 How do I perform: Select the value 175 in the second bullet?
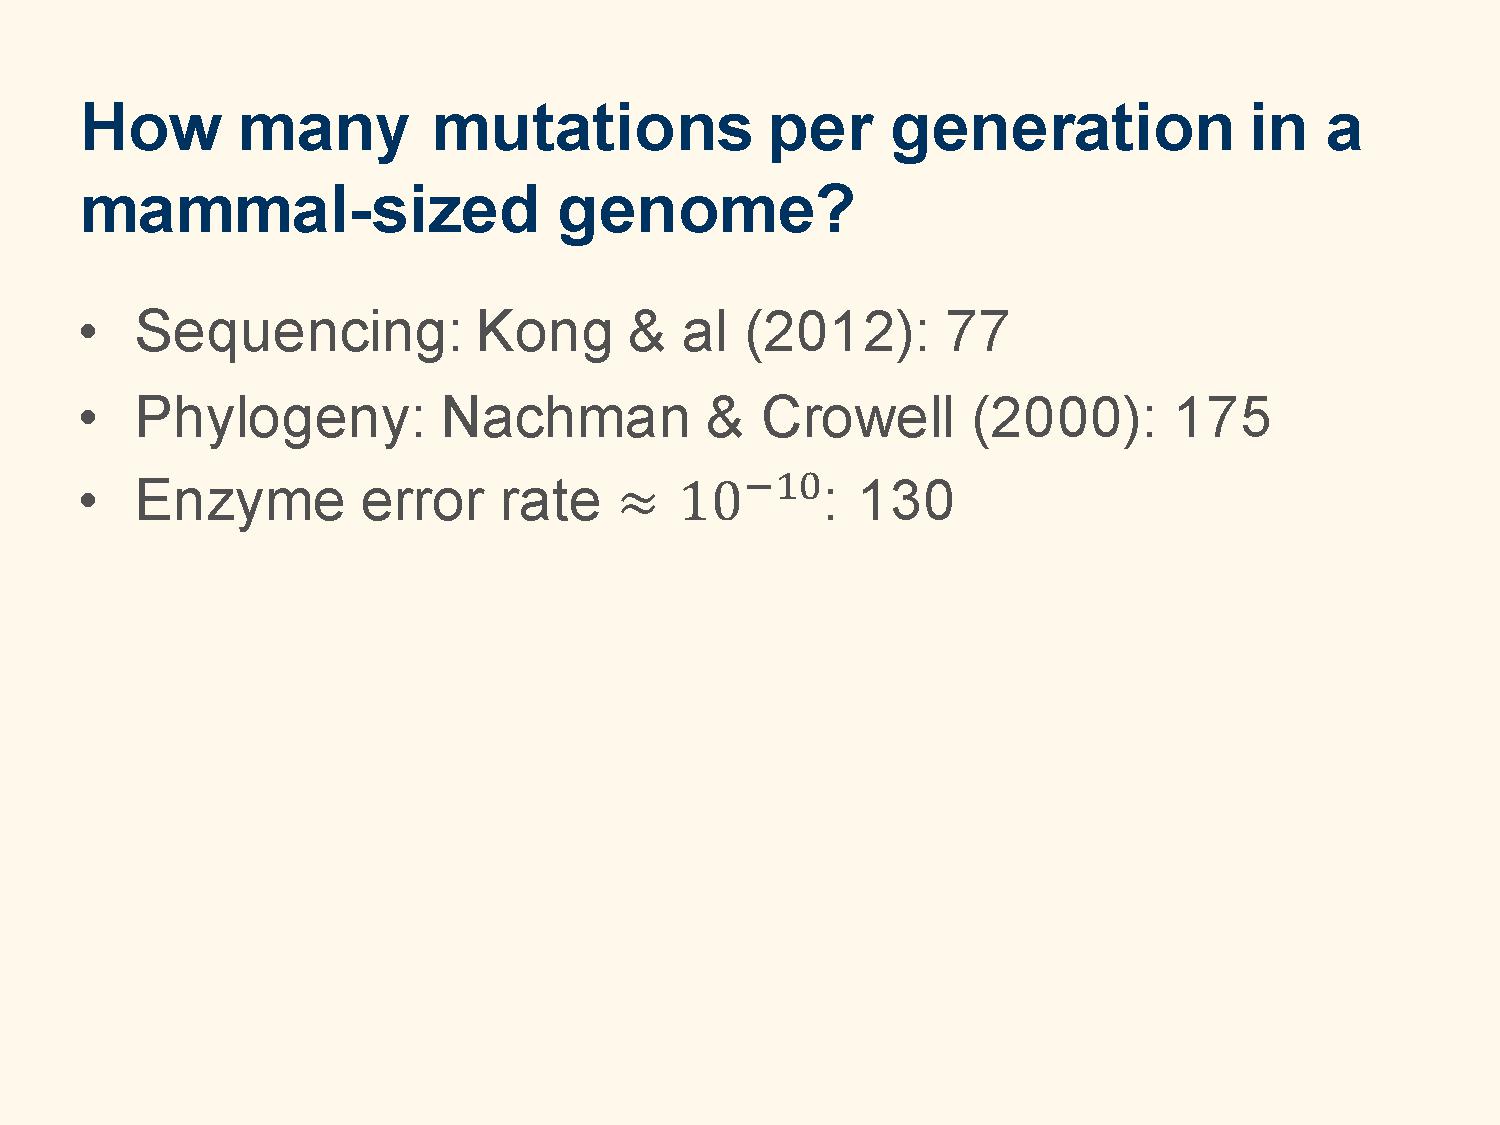(1222, 417)
